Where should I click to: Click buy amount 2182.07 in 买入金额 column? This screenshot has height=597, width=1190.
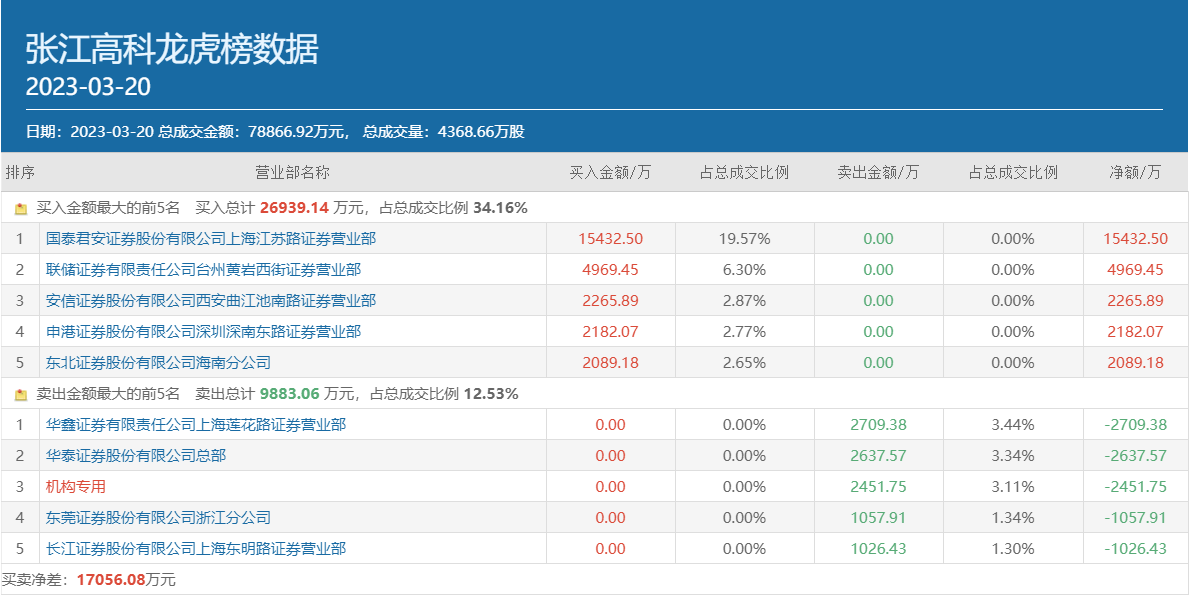tap(610, 332)
